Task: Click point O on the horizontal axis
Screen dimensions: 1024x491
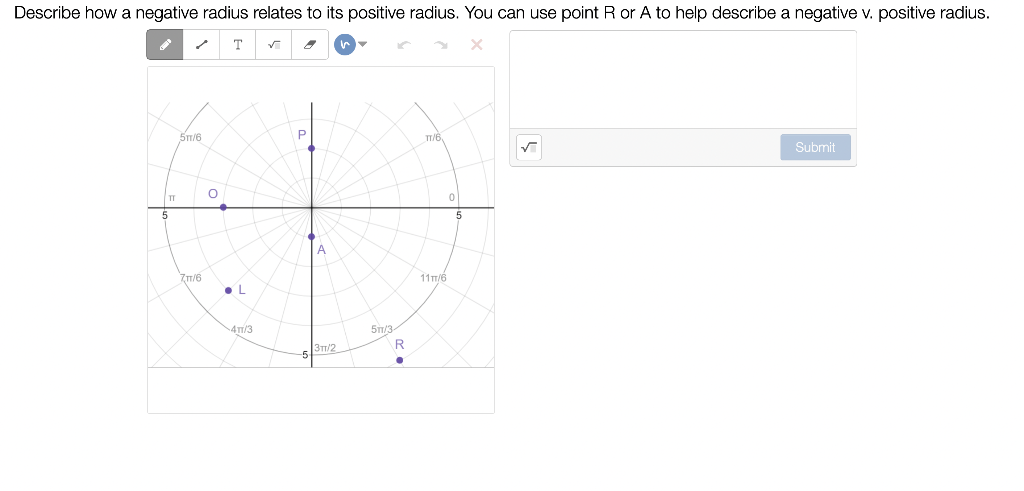Action: click(x=223, y=207)
